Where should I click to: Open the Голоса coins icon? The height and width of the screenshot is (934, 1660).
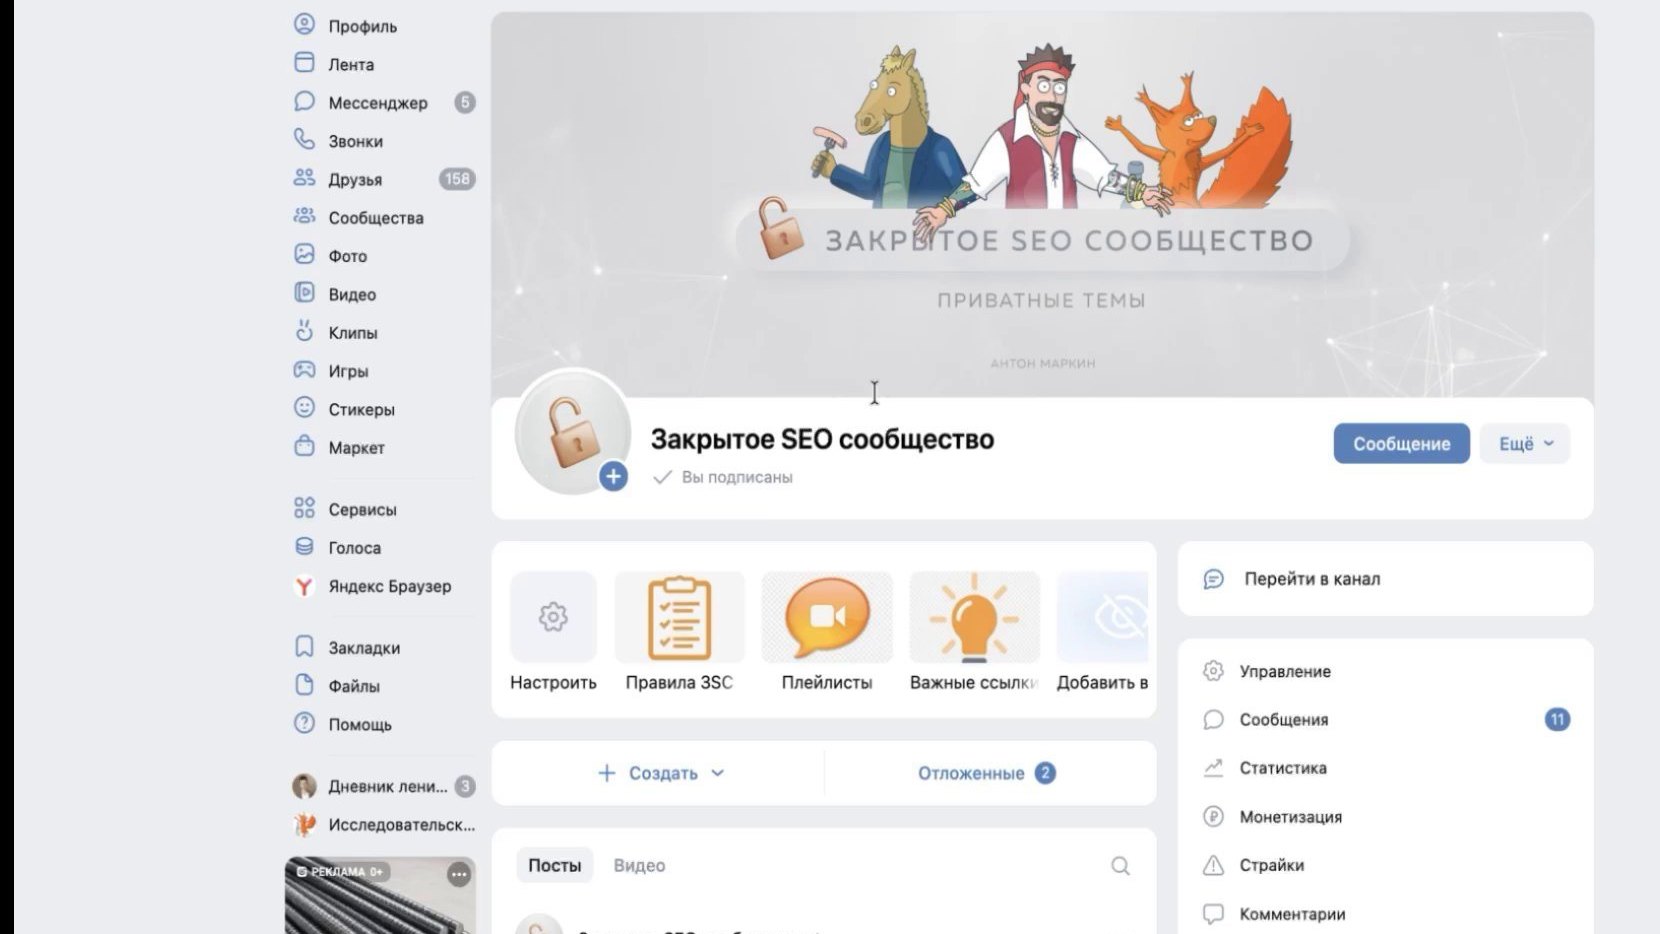click(304, 546)
